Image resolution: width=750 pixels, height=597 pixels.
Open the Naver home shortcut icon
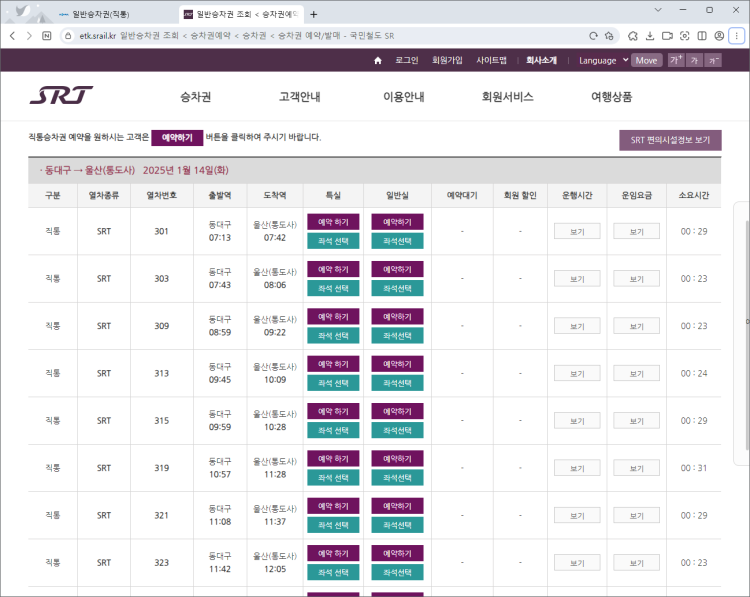click(x=47, y=36)
